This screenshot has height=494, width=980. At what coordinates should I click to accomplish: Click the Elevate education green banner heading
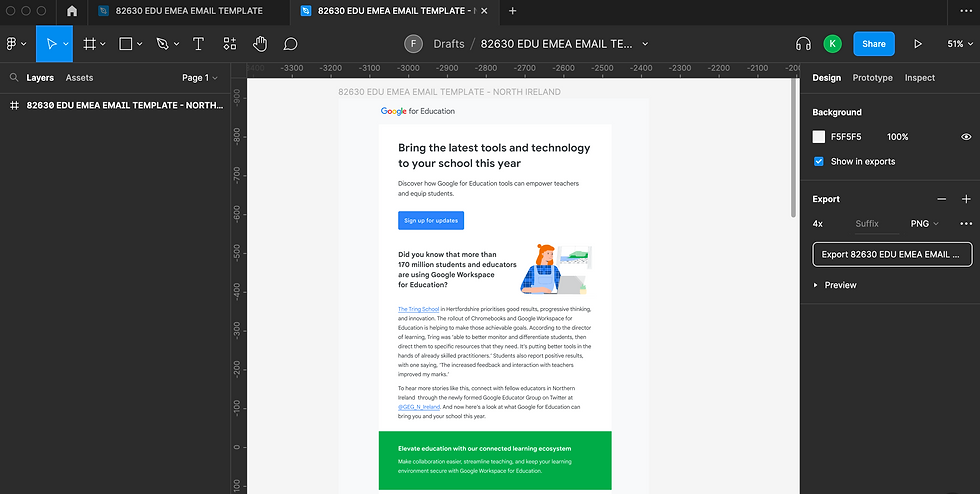tap(484, 448)
